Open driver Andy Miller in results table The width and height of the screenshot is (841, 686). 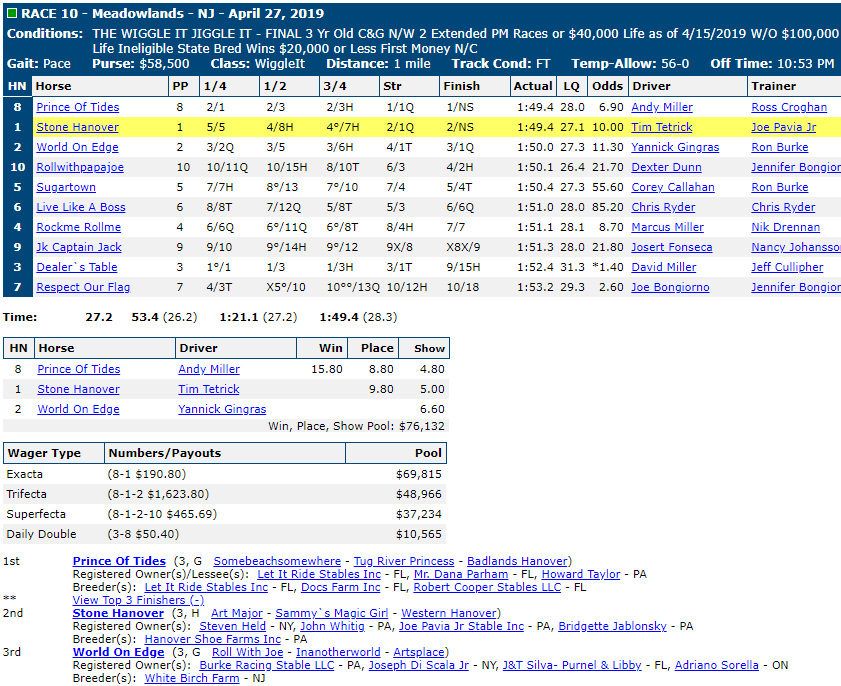[x=662, y=107]
